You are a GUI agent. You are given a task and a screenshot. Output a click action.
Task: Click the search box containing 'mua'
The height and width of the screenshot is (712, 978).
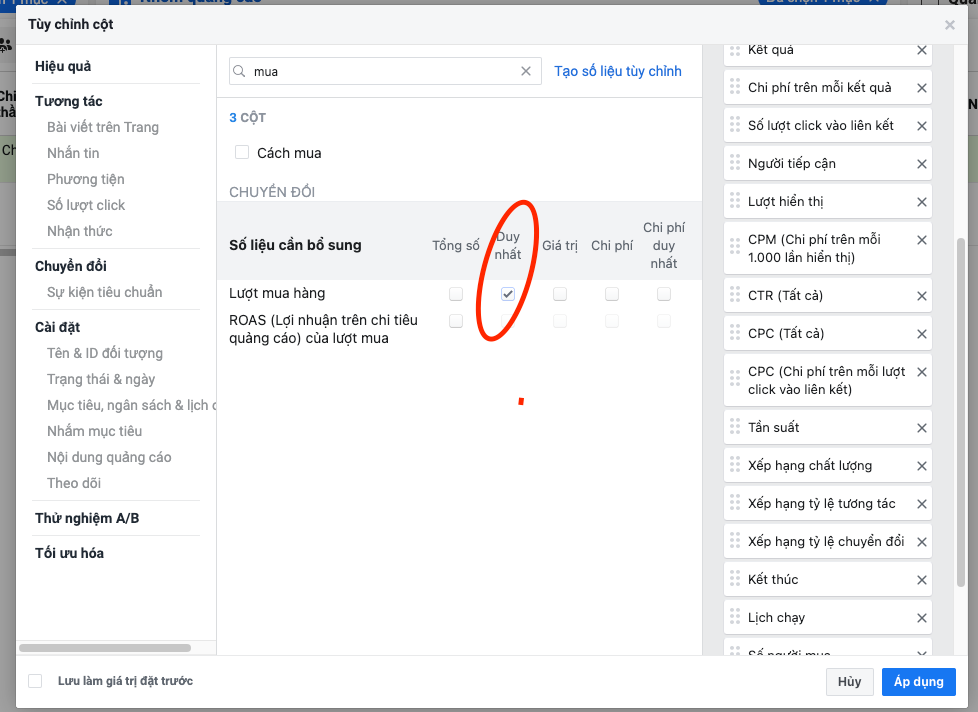pyautogui.click(x=380, y=72)
